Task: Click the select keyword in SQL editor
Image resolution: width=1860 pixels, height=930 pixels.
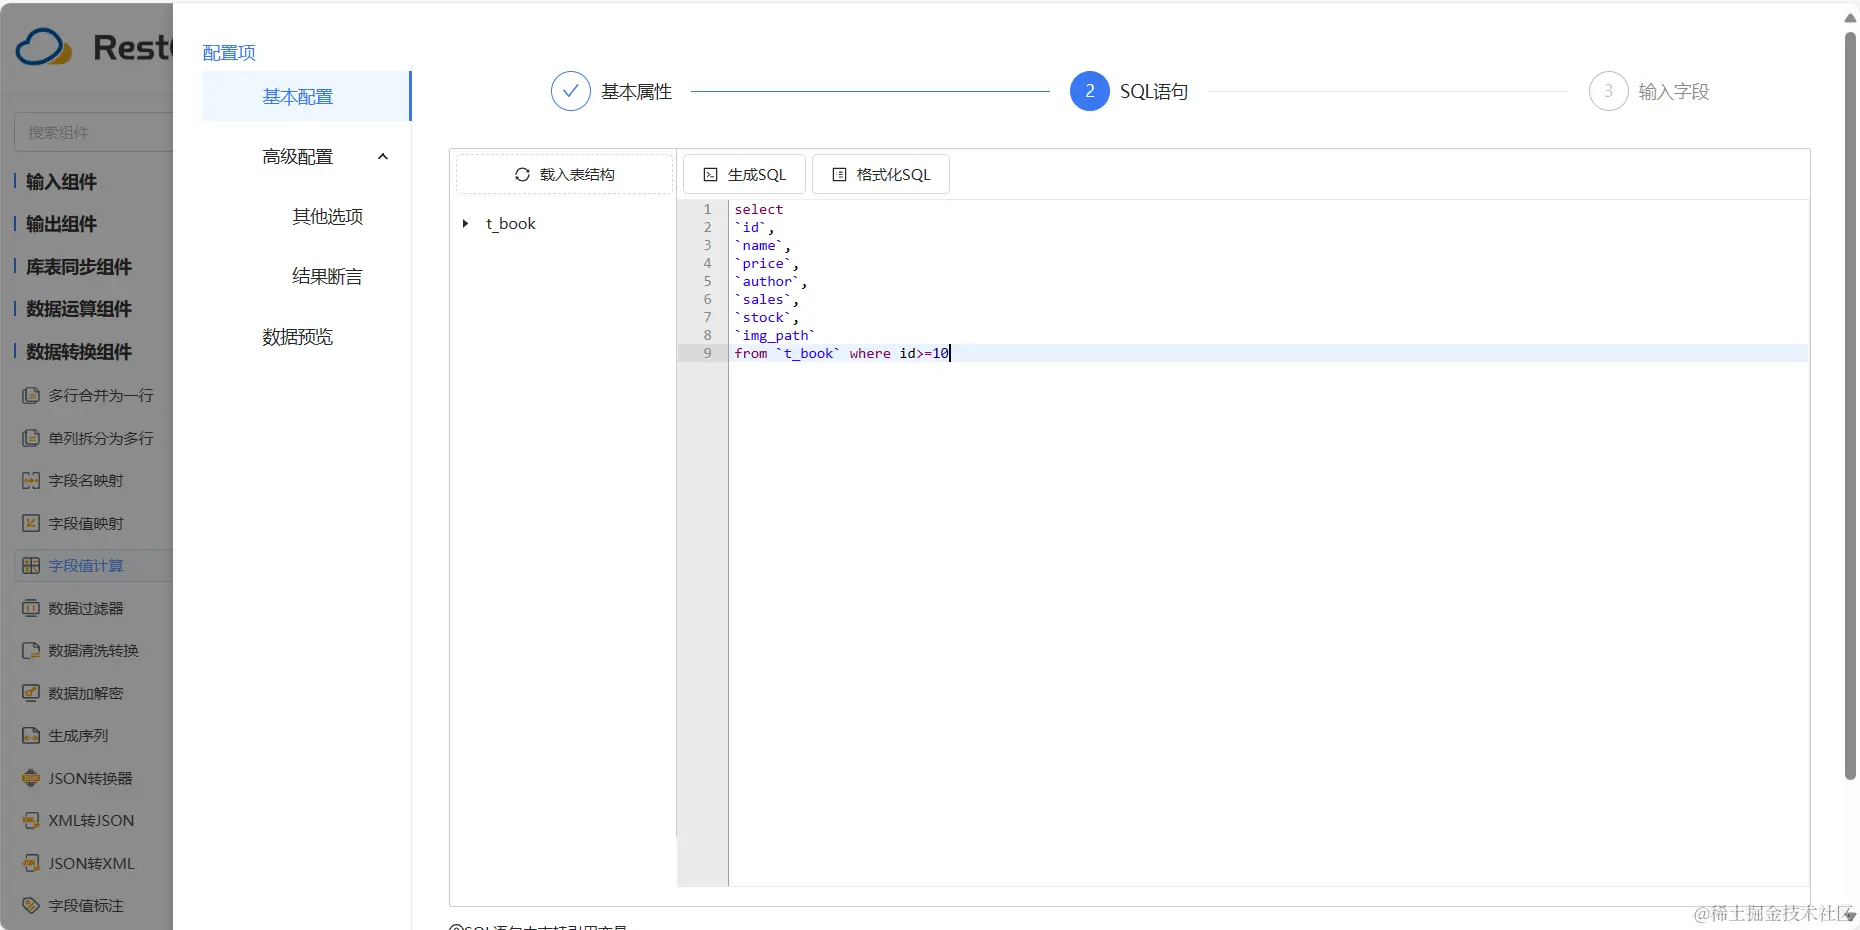Action: coord(759,209)
